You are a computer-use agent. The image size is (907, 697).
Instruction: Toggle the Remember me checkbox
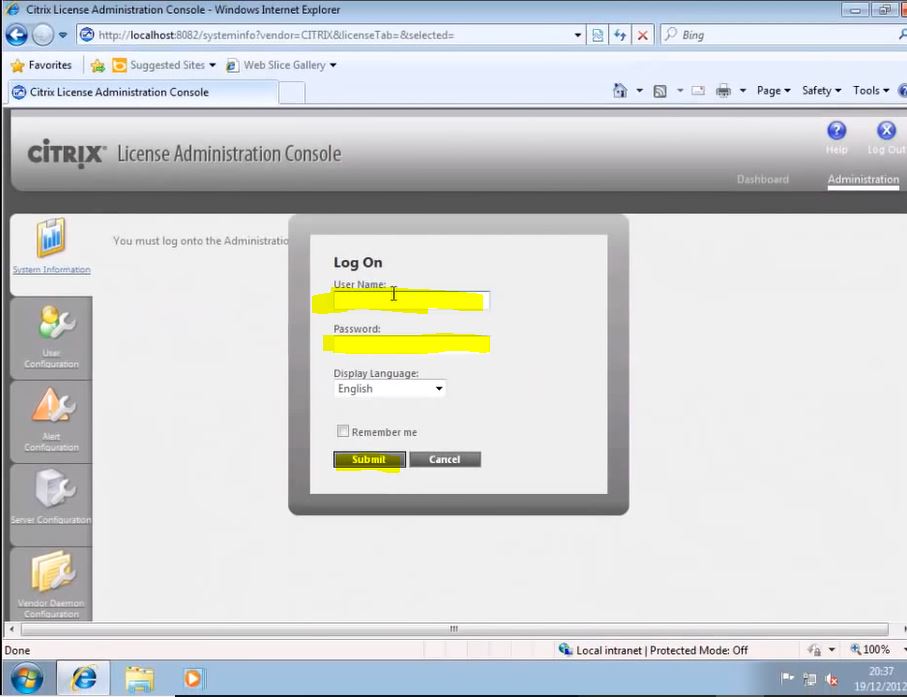pos(342,431)
